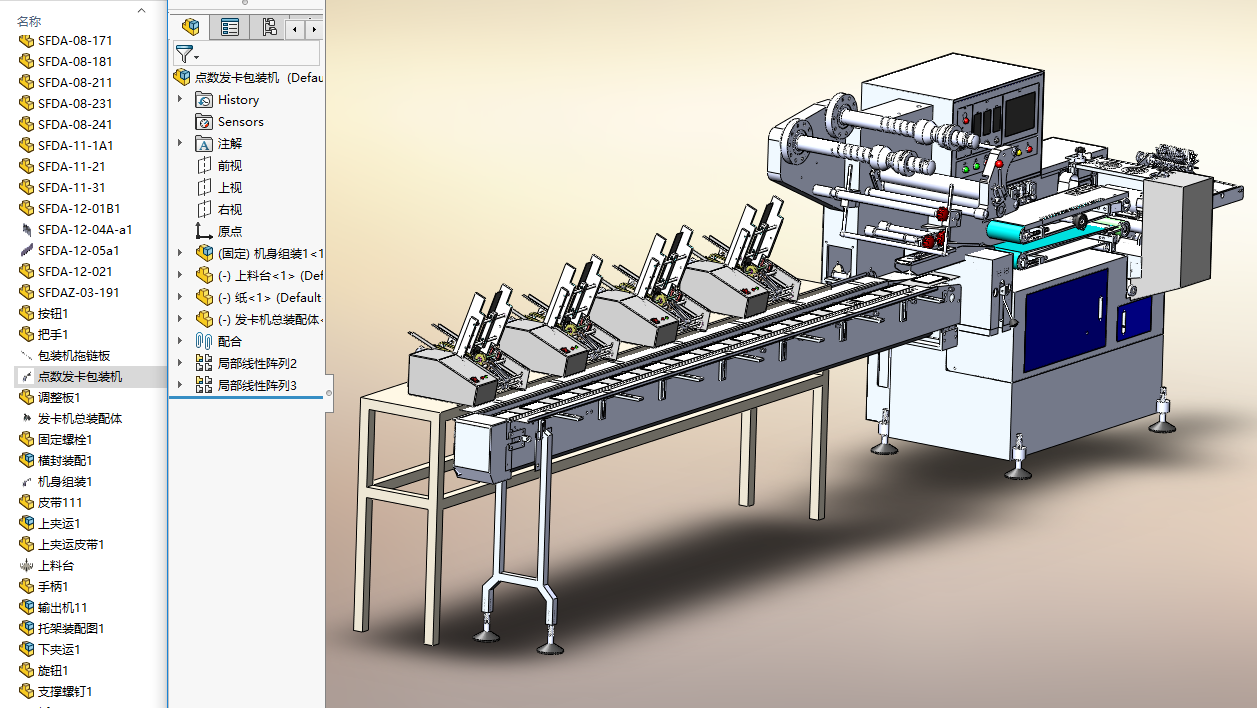Sort file list by 名称 column header
This screenshot has height=708, width=1257.
click(28, 22)
